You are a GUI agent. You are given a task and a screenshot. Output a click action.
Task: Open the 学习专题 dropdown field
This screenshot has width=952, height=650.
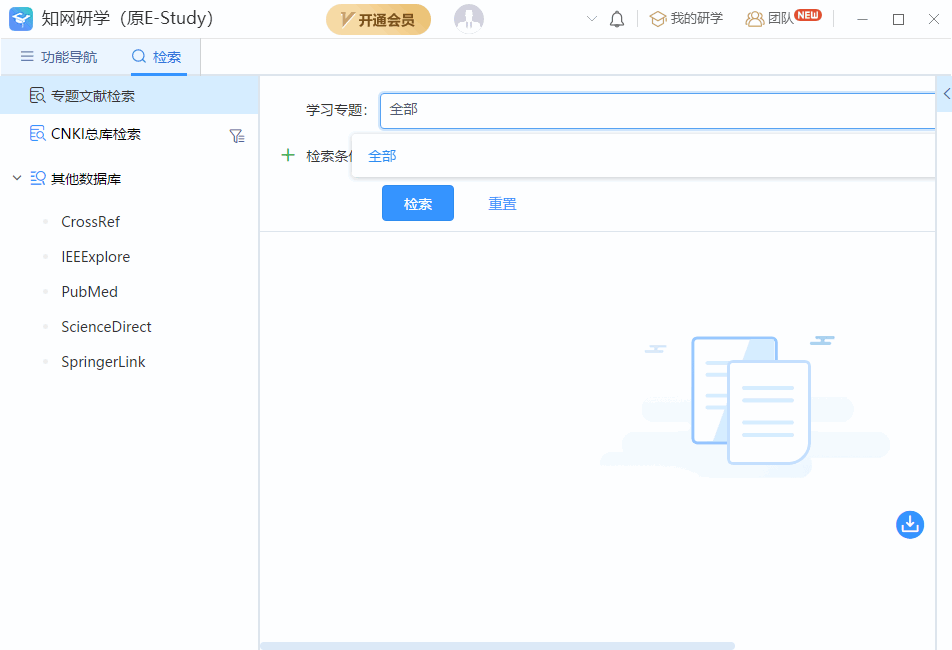650,110
